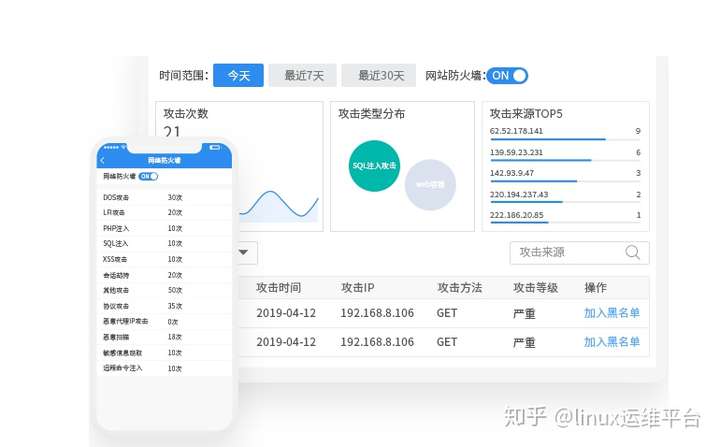Image resolution: width=720 pixels, height=447 pixels.
Task: Switch time range to 最近30天
Action: [379, 75]
